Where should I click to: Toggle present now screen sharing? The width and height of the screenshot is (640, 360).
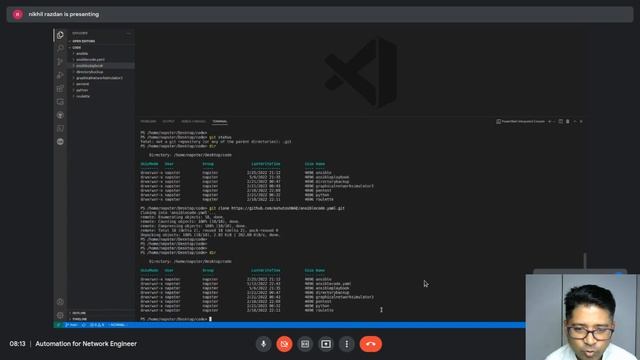click(x=326, y=344)
